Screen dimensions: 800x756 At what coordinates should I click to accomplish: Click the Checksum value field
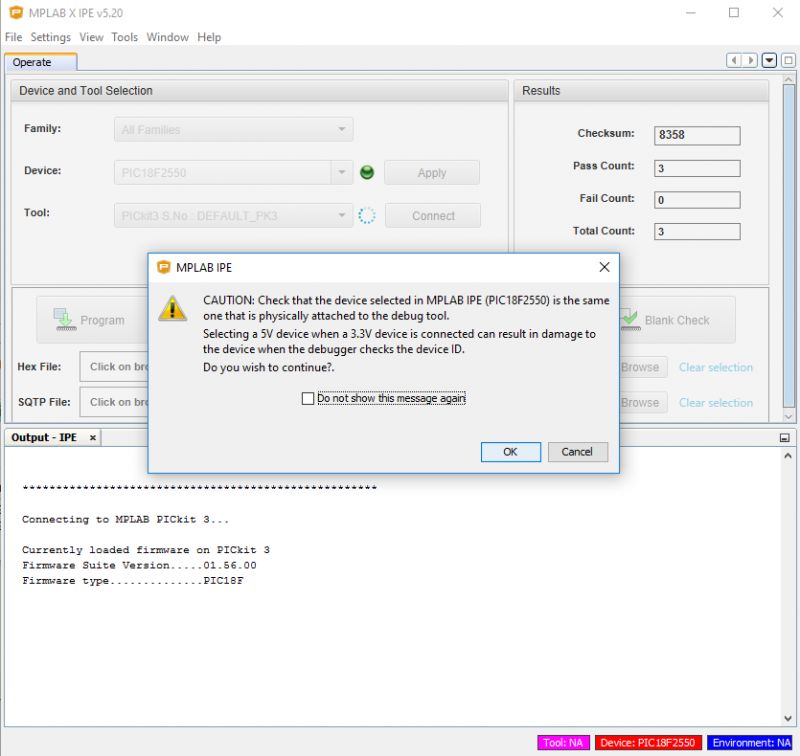click(697, 135)
